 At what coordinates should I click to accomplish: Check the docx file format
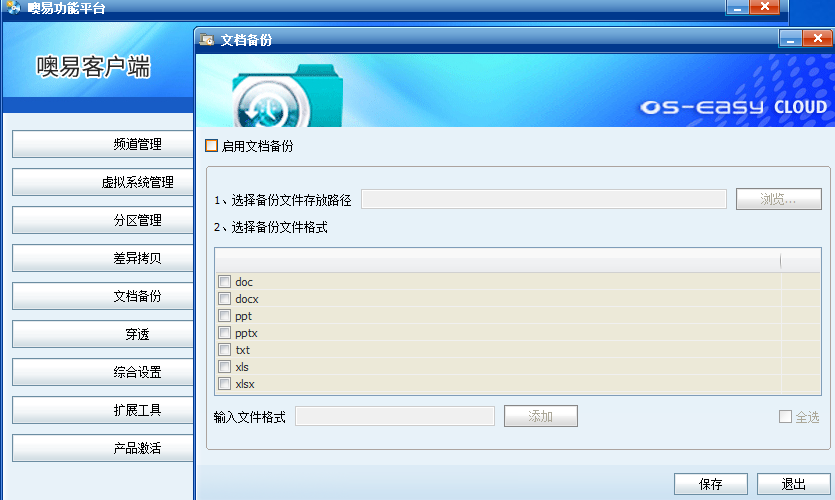tap(225, 299)
